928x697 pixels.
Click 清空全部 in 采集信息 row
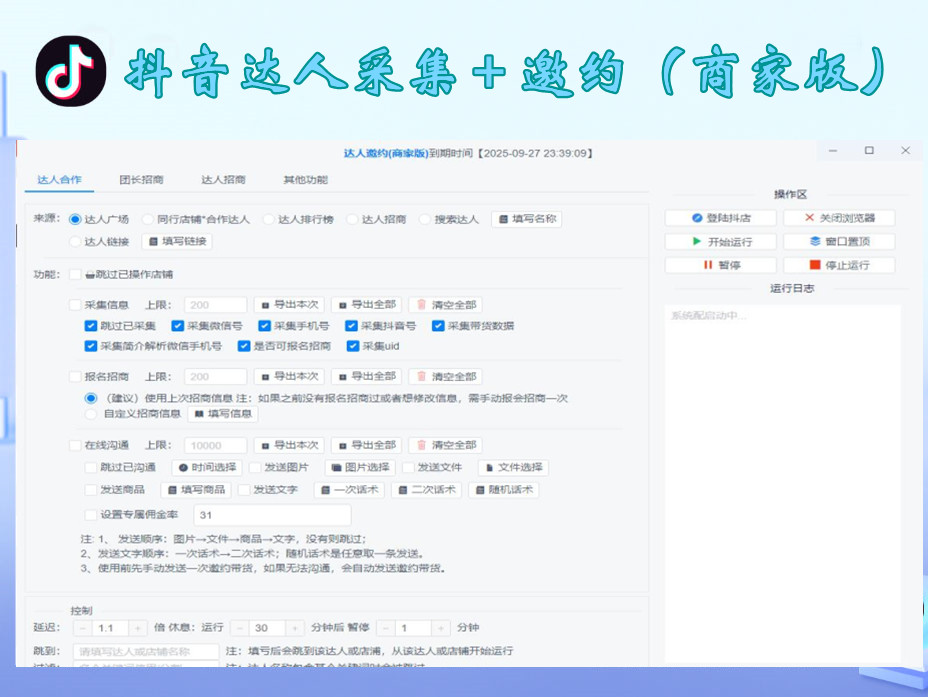[x=446, y=305]
